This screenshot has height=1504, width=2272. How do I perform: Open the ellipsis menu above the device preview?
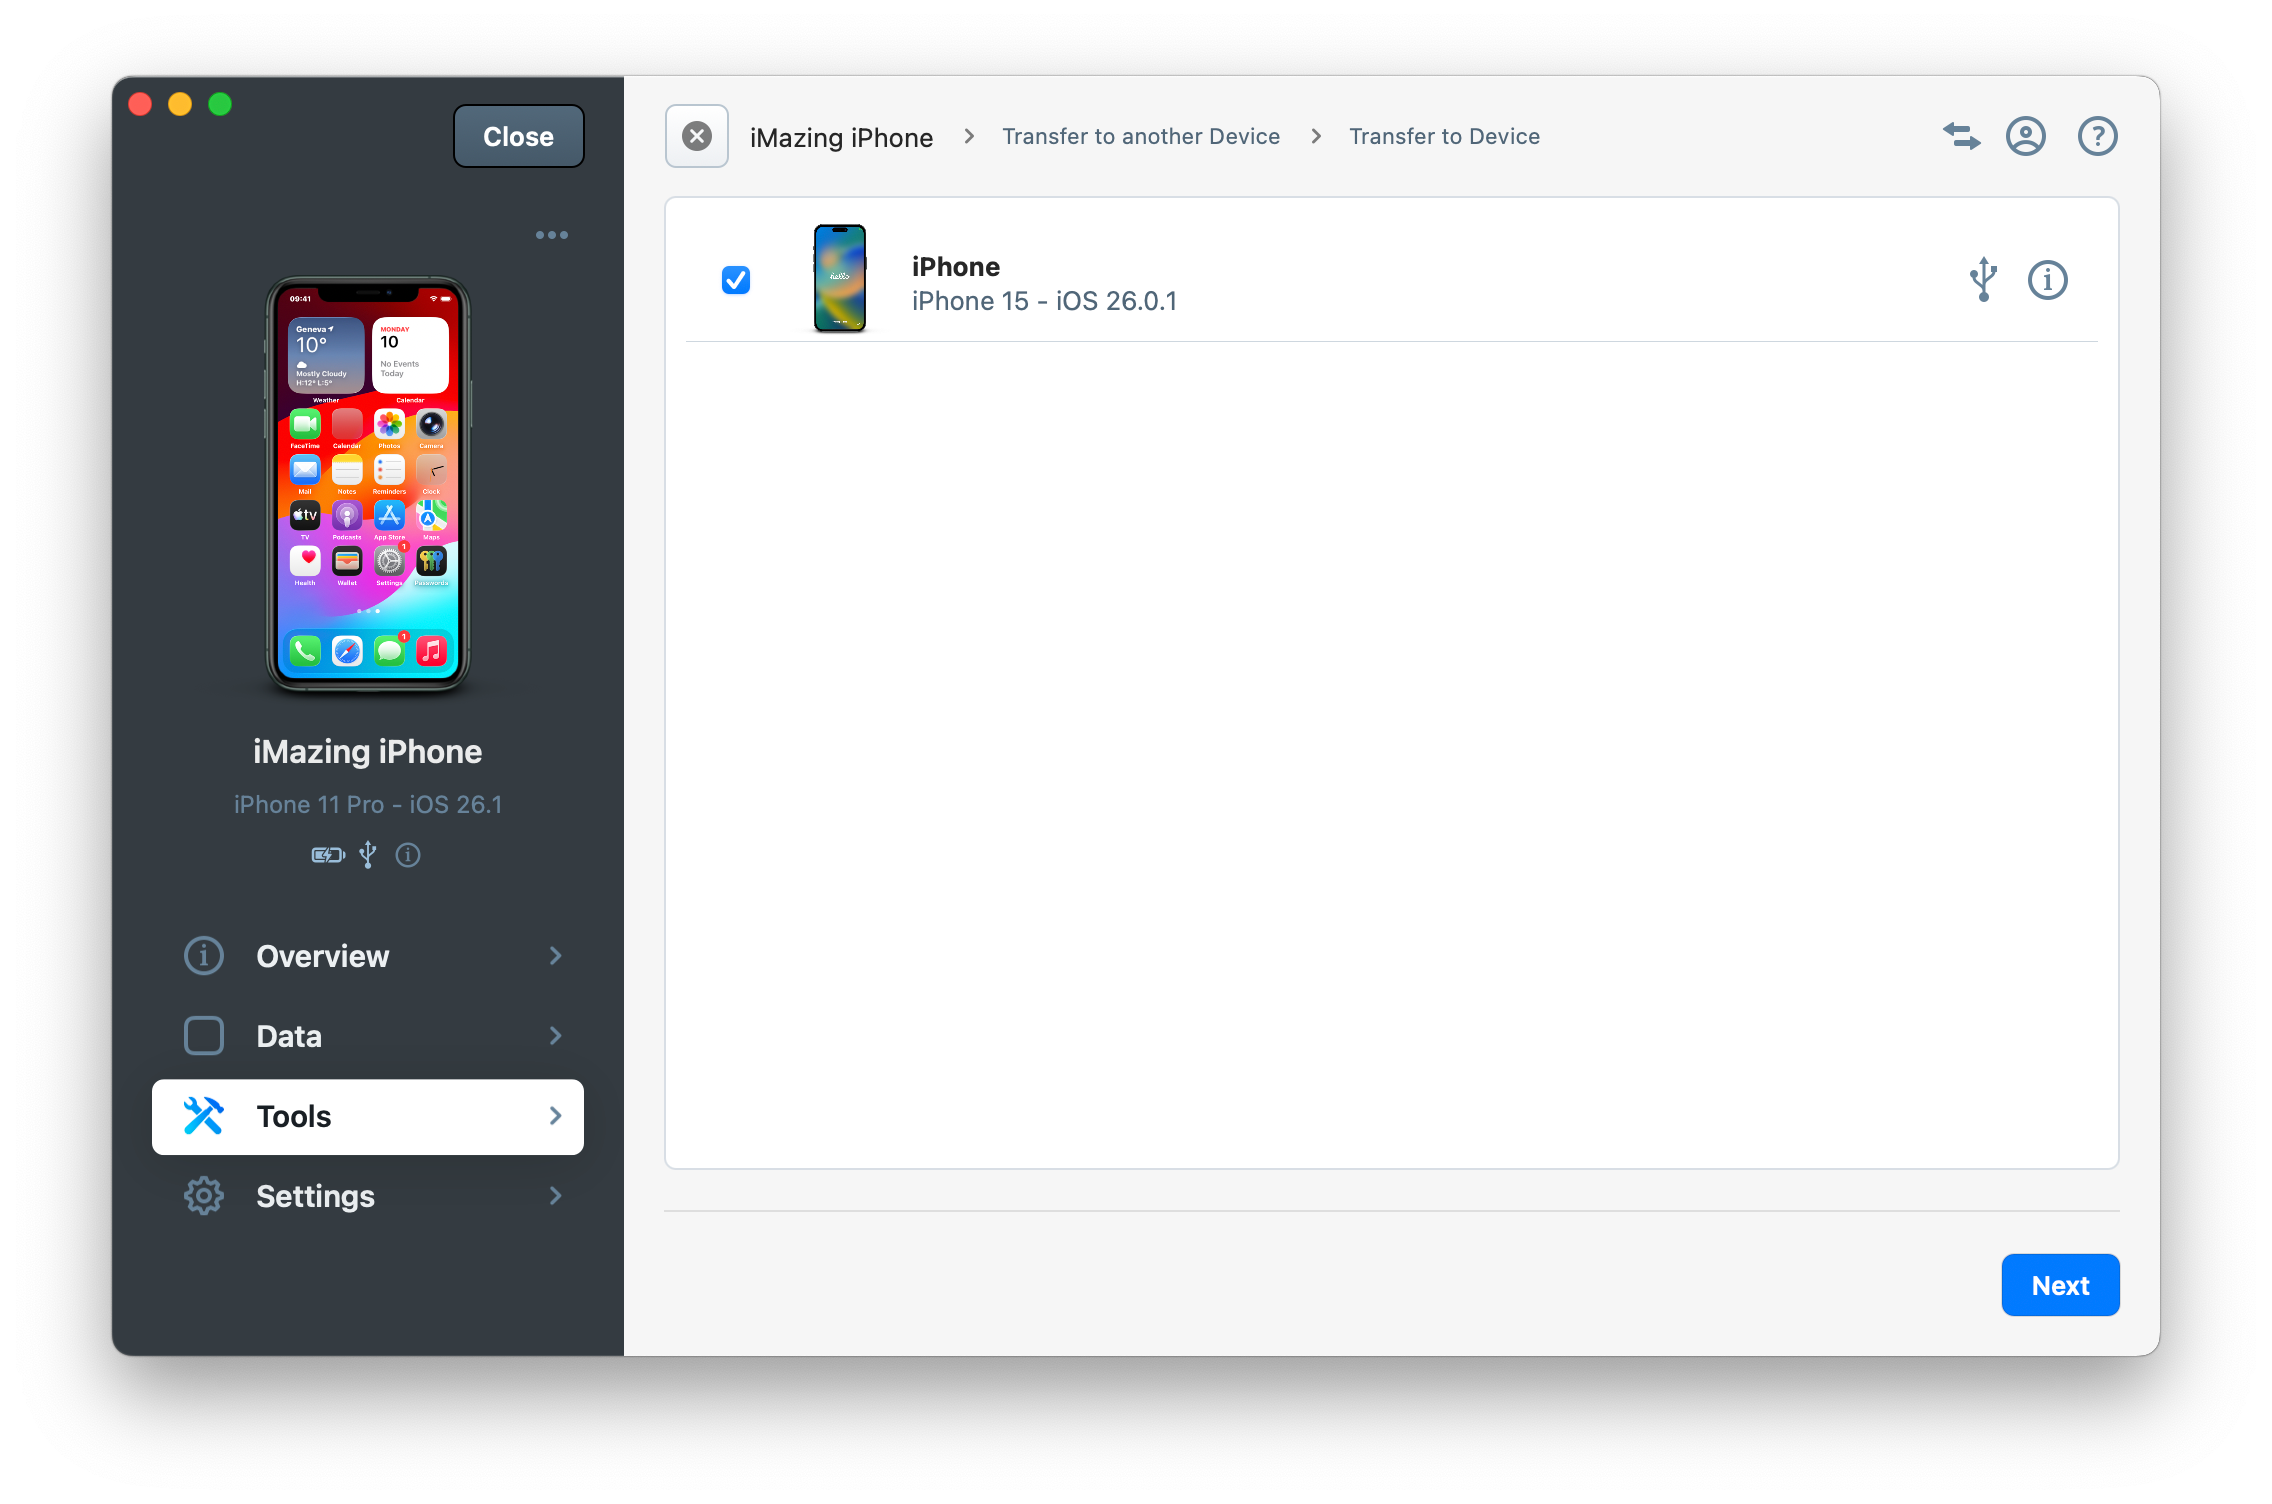pos(552,234)
